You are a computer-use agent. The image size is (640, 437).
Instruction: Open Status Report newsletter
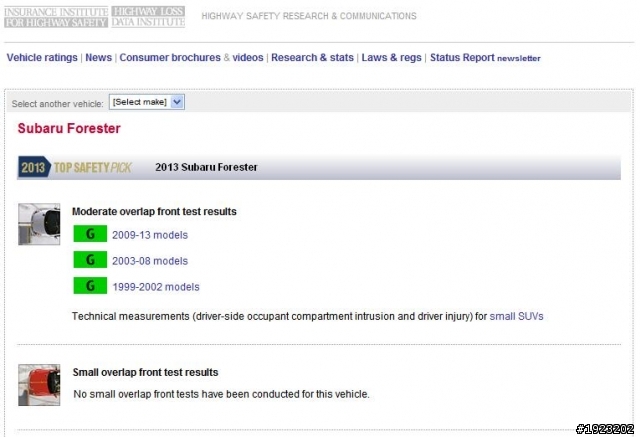point(485,58)
